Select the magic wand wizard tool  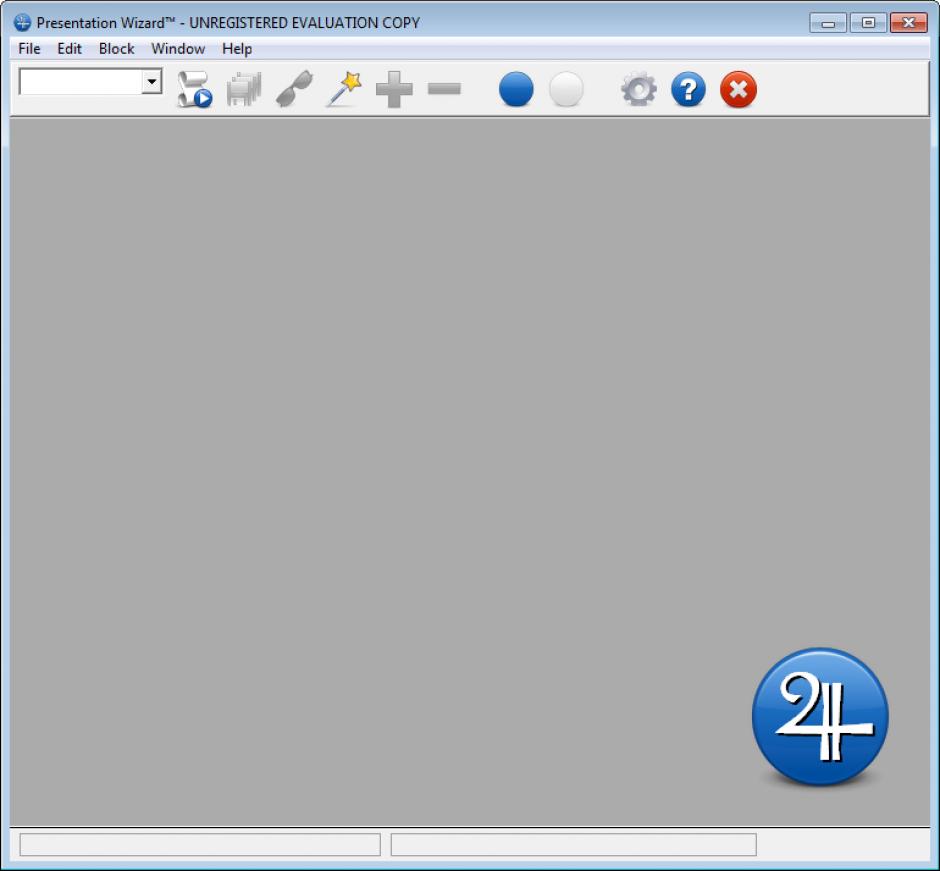343,90
